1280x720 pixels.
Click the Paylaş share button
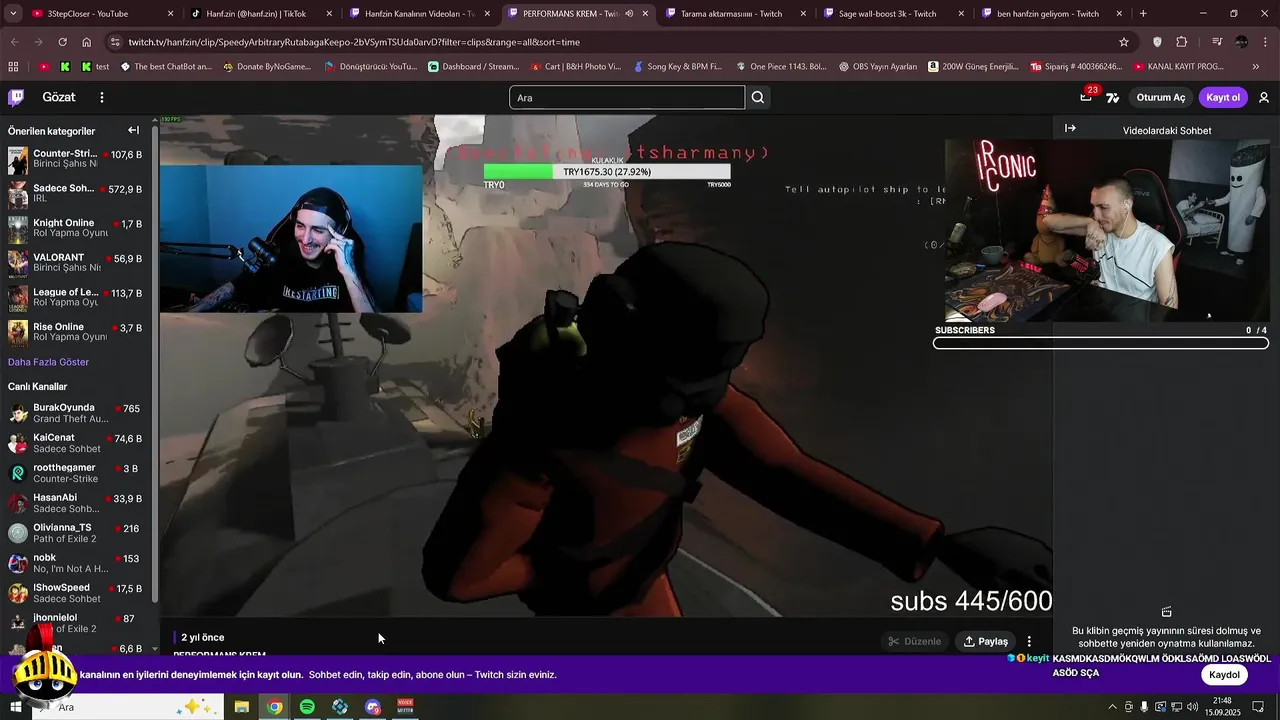tap(985, 641)
